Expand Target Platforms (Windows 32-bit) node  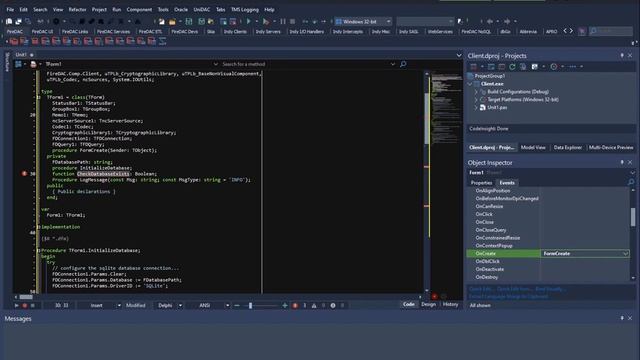(x=476, y=100)
